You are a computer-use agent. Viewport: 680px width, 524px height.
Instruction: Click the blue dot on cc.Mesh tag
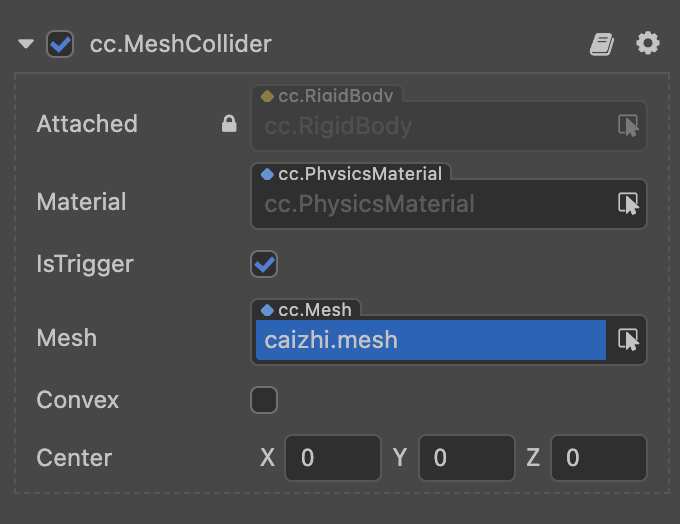click(267, 310)
